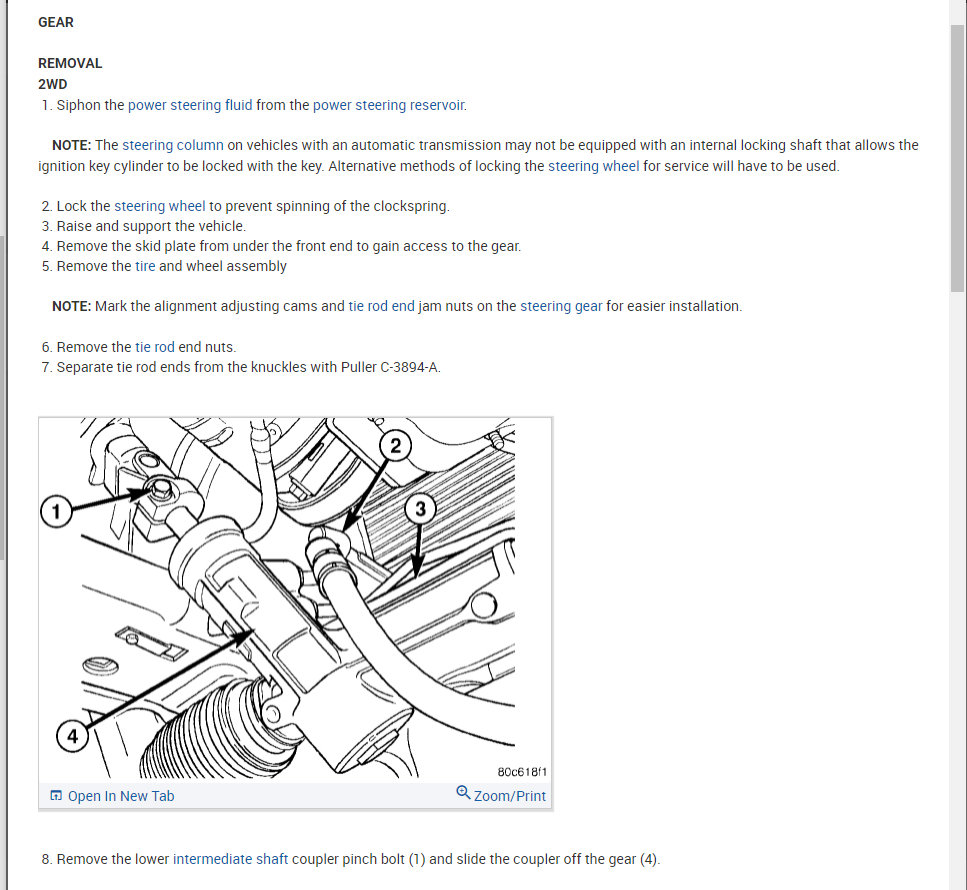967x890 pixels.
Task: Click callout number 4 in the diagram
Action: point(72,736)
